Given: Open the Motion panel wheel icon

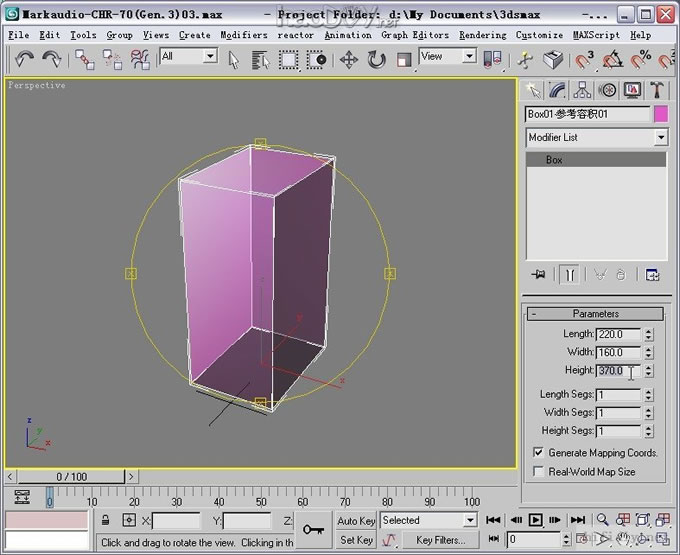Looking at the screenshot, I should click(607, 90).
